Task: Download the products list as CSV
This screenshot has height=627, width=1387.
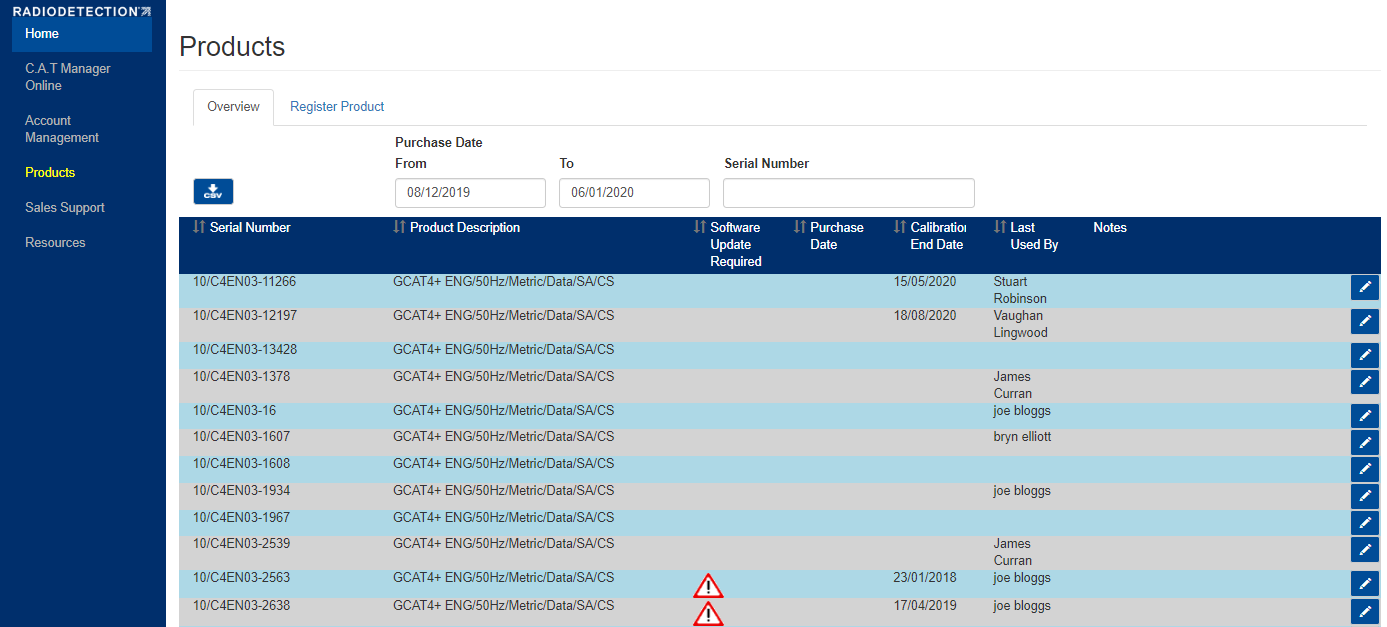Action: point(213,191)
